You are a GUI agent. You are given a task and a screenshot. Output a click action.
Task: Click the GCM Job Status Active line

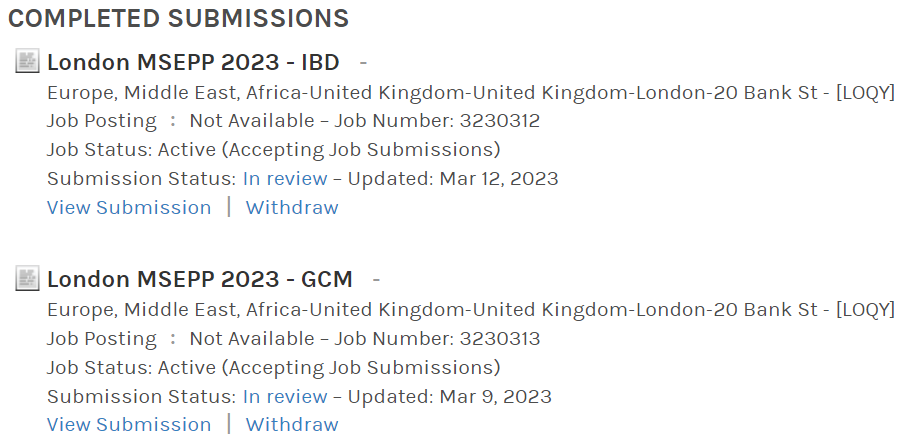point(273,367)
